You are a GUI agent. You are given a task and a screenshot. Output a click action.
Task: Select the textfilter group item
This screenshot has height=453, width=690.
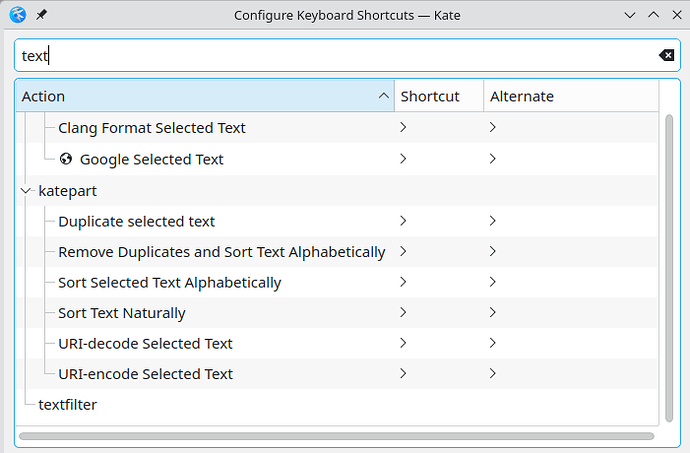[x=67, y=405]
